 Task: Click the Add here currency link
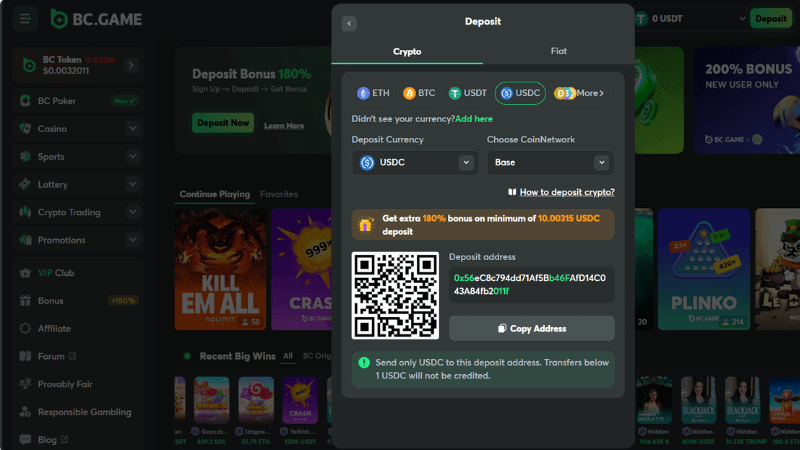474,119
